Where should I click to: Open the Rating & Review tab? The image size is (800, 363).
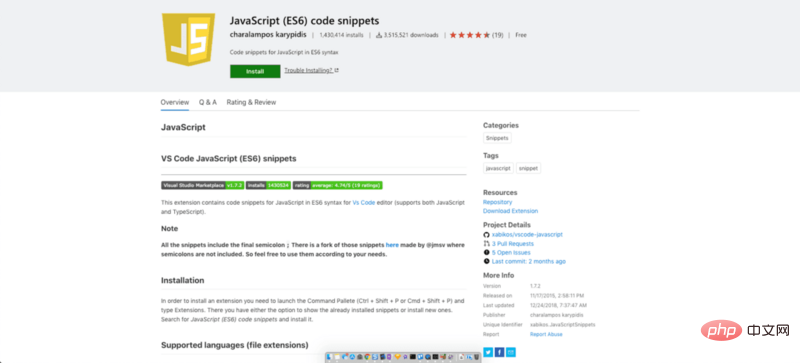252,102
